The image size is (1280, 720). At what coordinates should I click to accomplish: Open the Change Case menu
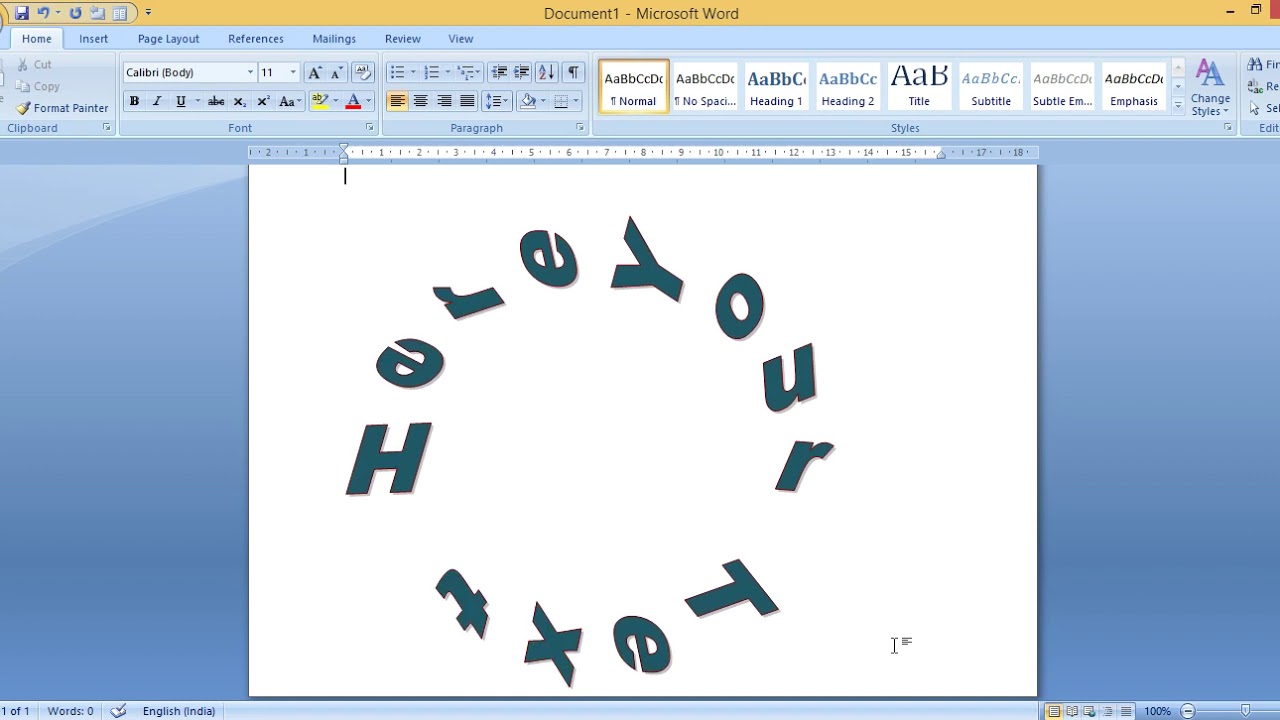click(x=289, y=101)
